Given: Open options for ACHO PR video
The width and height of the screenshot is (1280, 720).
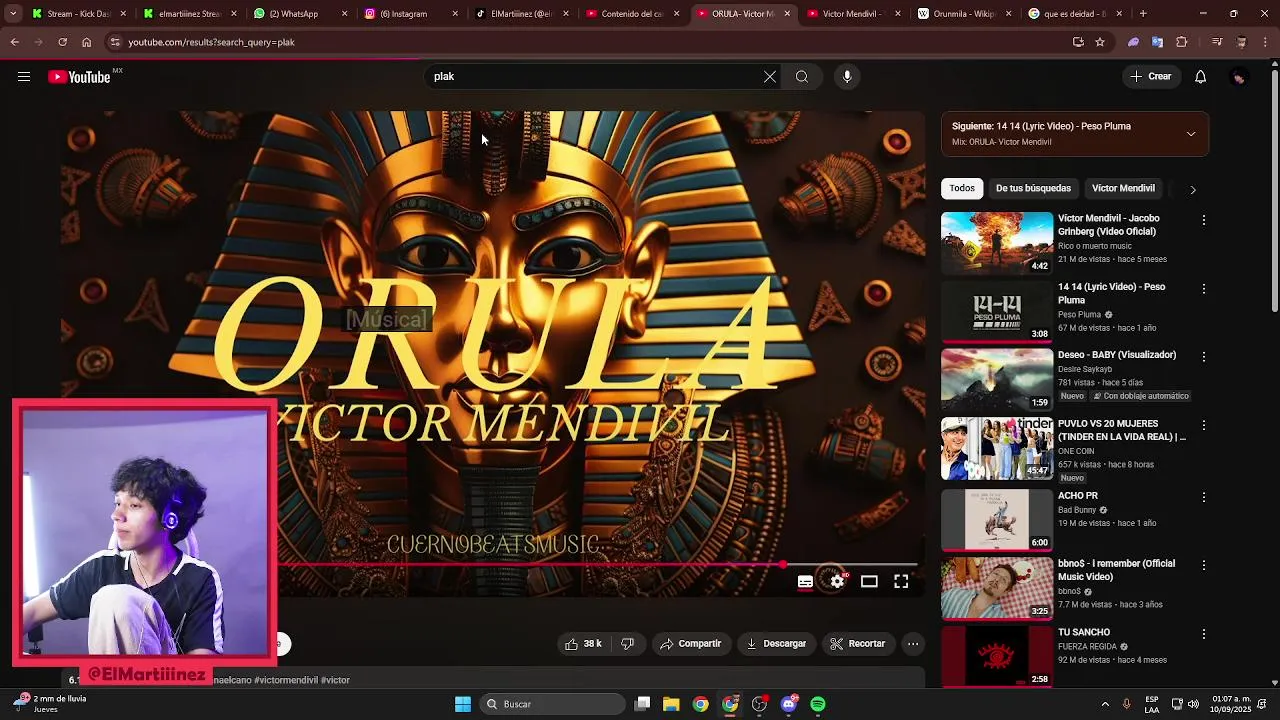Looking at the screenshot, I should tap(1204, 497).
